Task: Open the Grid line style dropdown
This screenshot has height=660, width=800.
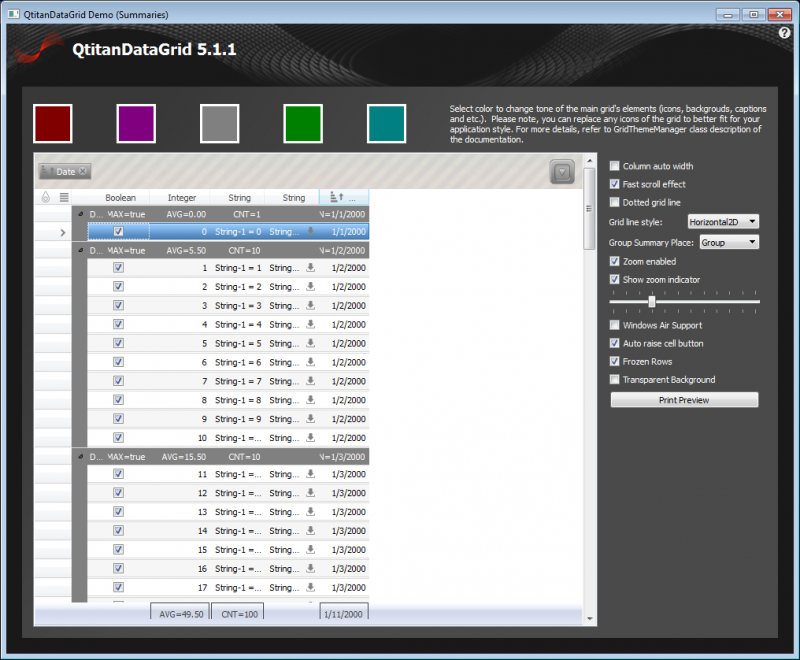Action: [x=723, y=221]
